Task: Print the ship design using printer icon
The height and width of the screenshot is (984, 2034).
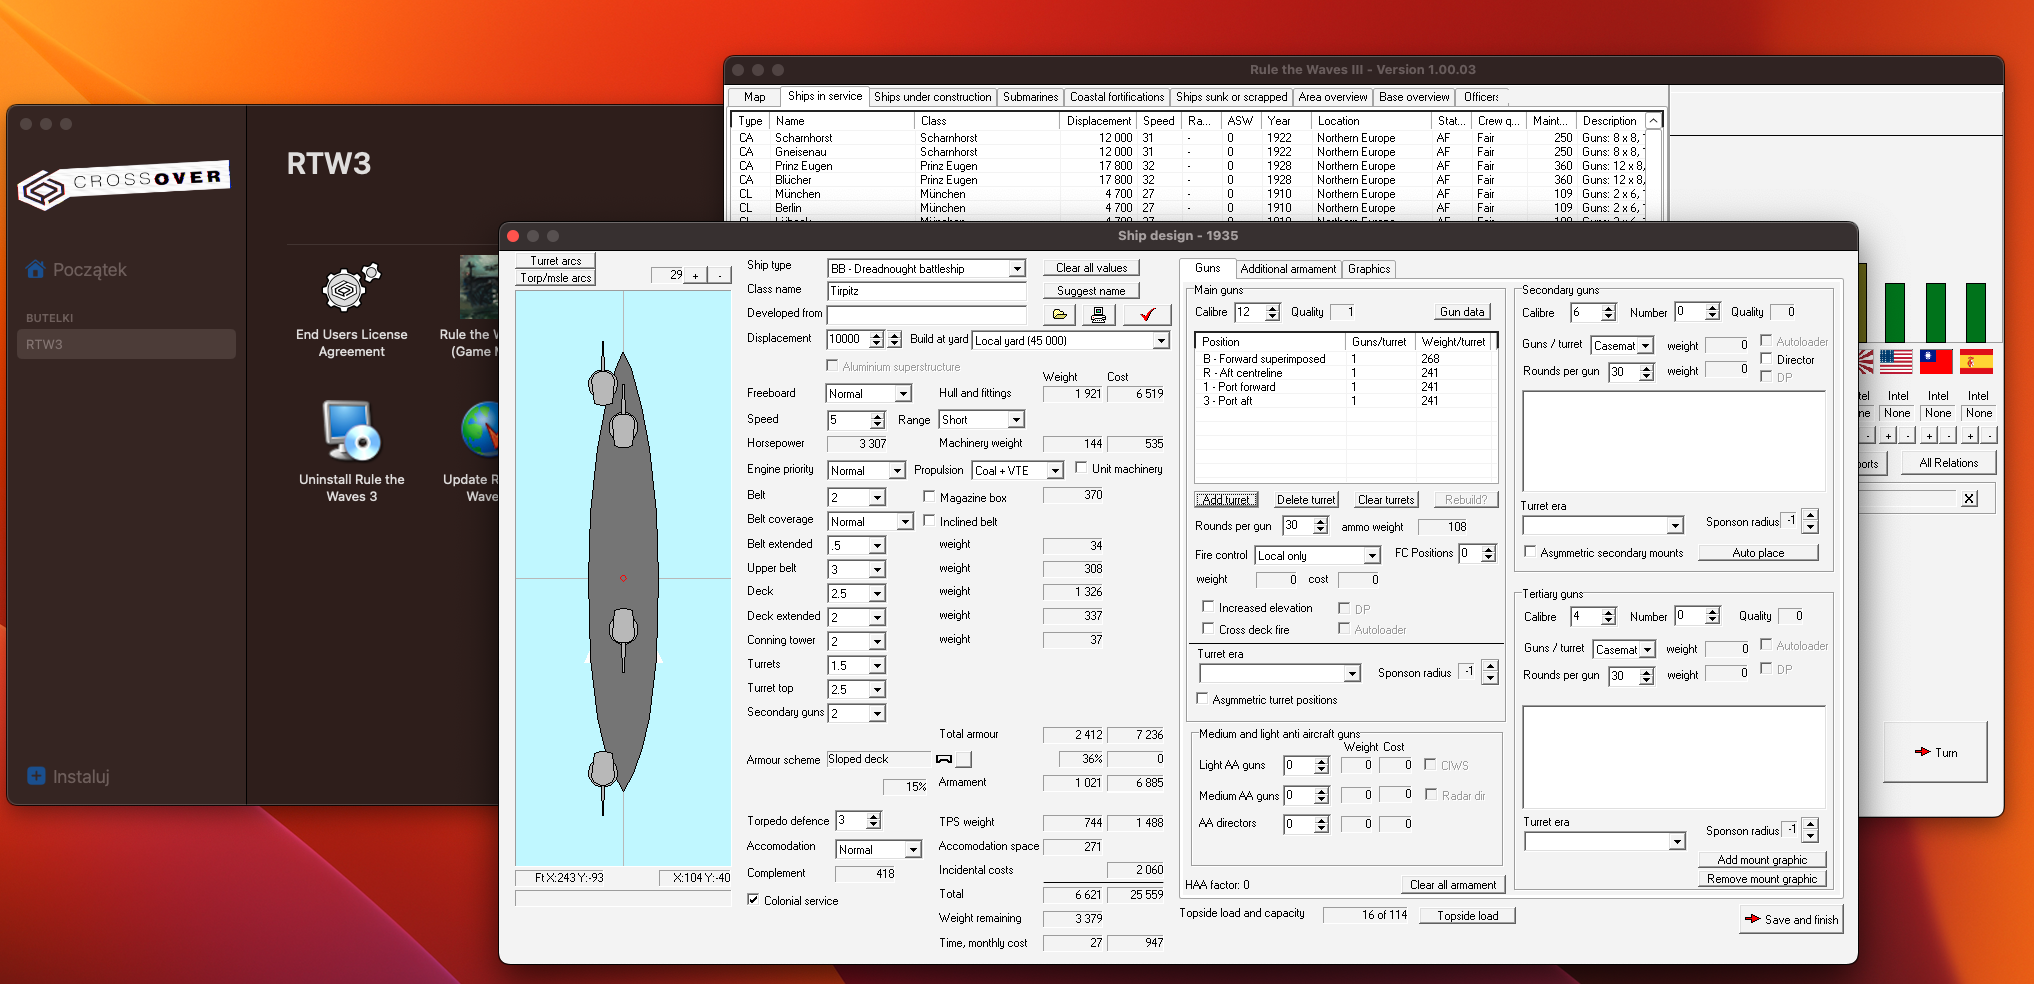Action: point(1098,315)
